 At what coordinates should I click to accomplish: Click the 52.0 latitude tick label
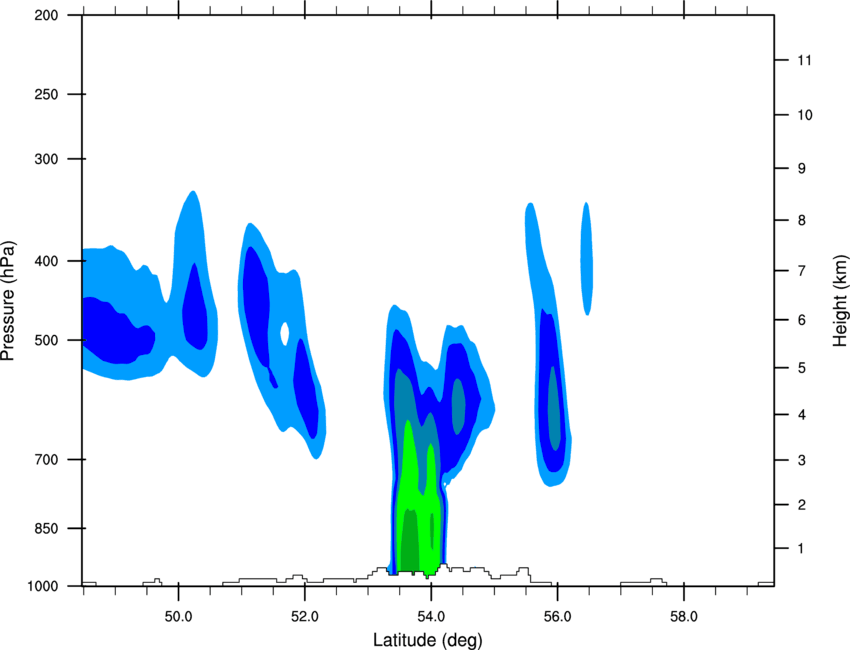click(305, 617)
